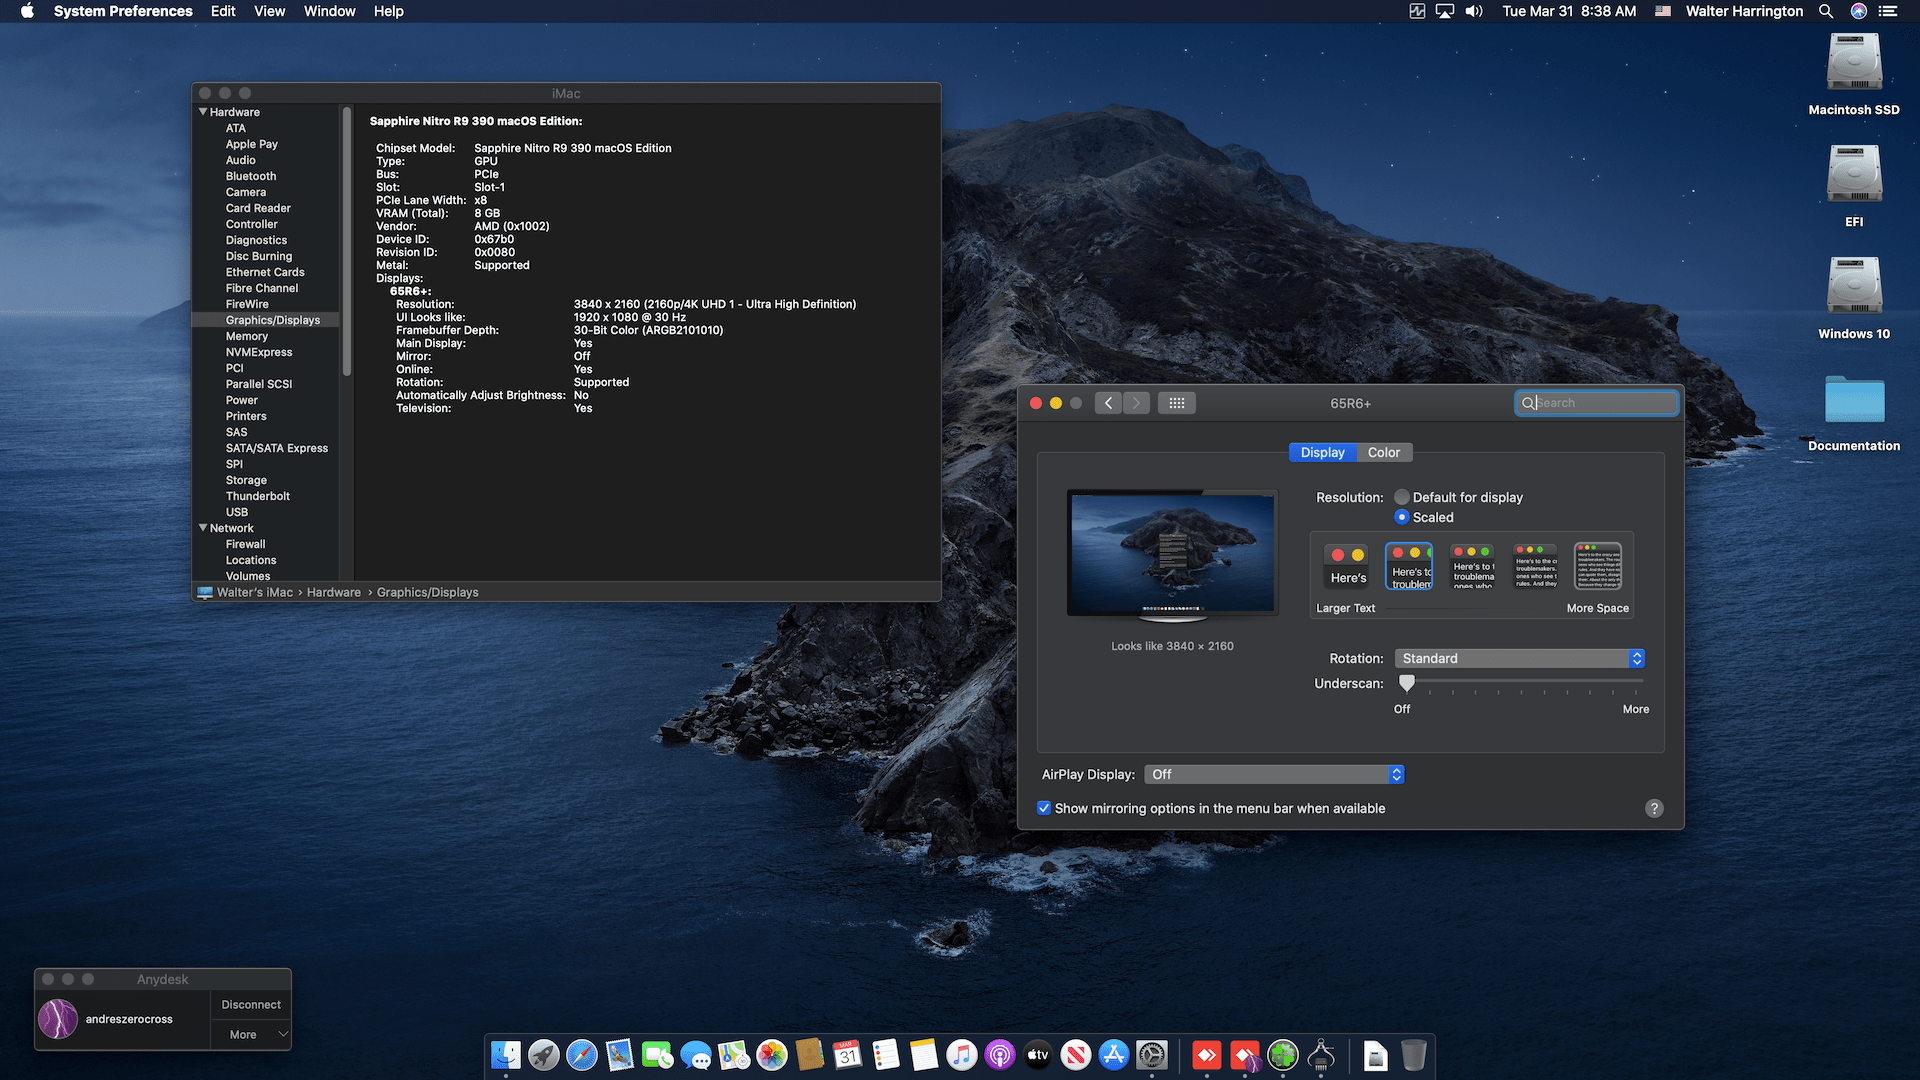The image size is (1920, 1080).
Task: Click the volume icon in the menu bar
Action: tap(1474, 11)
